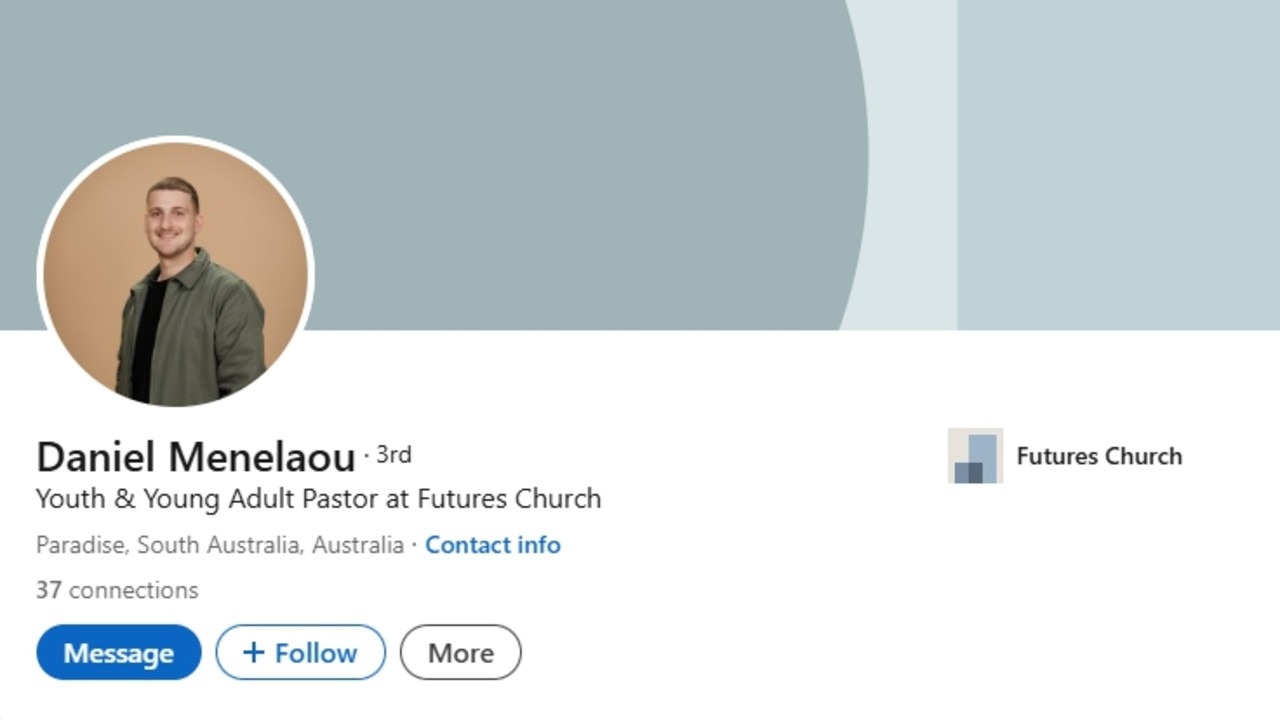This screenshot has width=1280, height=720.
Task: View the 37 connections count
Action: coord(117,590)
